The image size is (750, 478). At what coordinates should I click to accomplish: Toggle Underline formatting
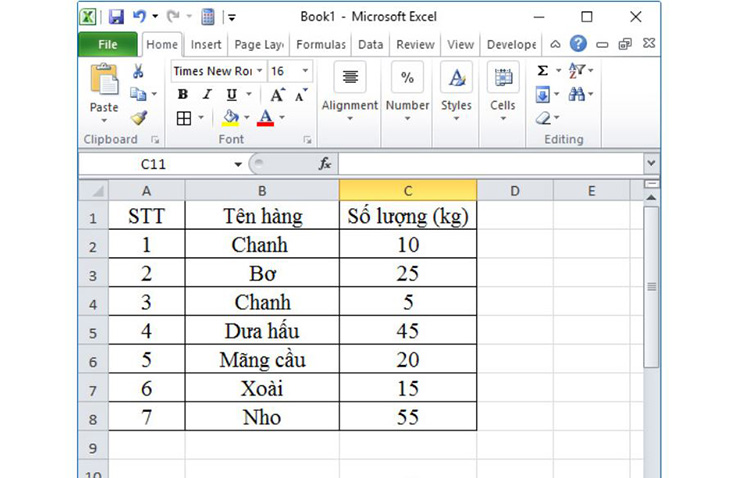pos(232,94)
